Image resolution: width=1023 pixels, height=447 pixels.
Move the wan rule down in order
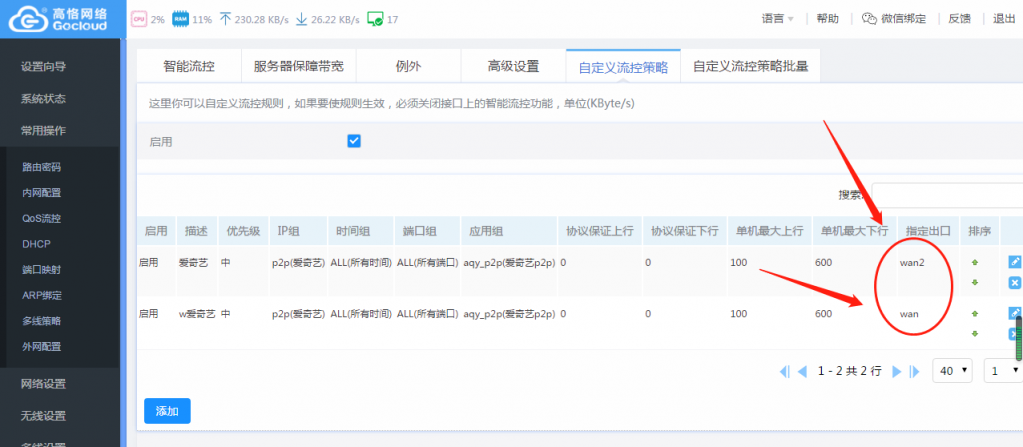coord(976,333)
